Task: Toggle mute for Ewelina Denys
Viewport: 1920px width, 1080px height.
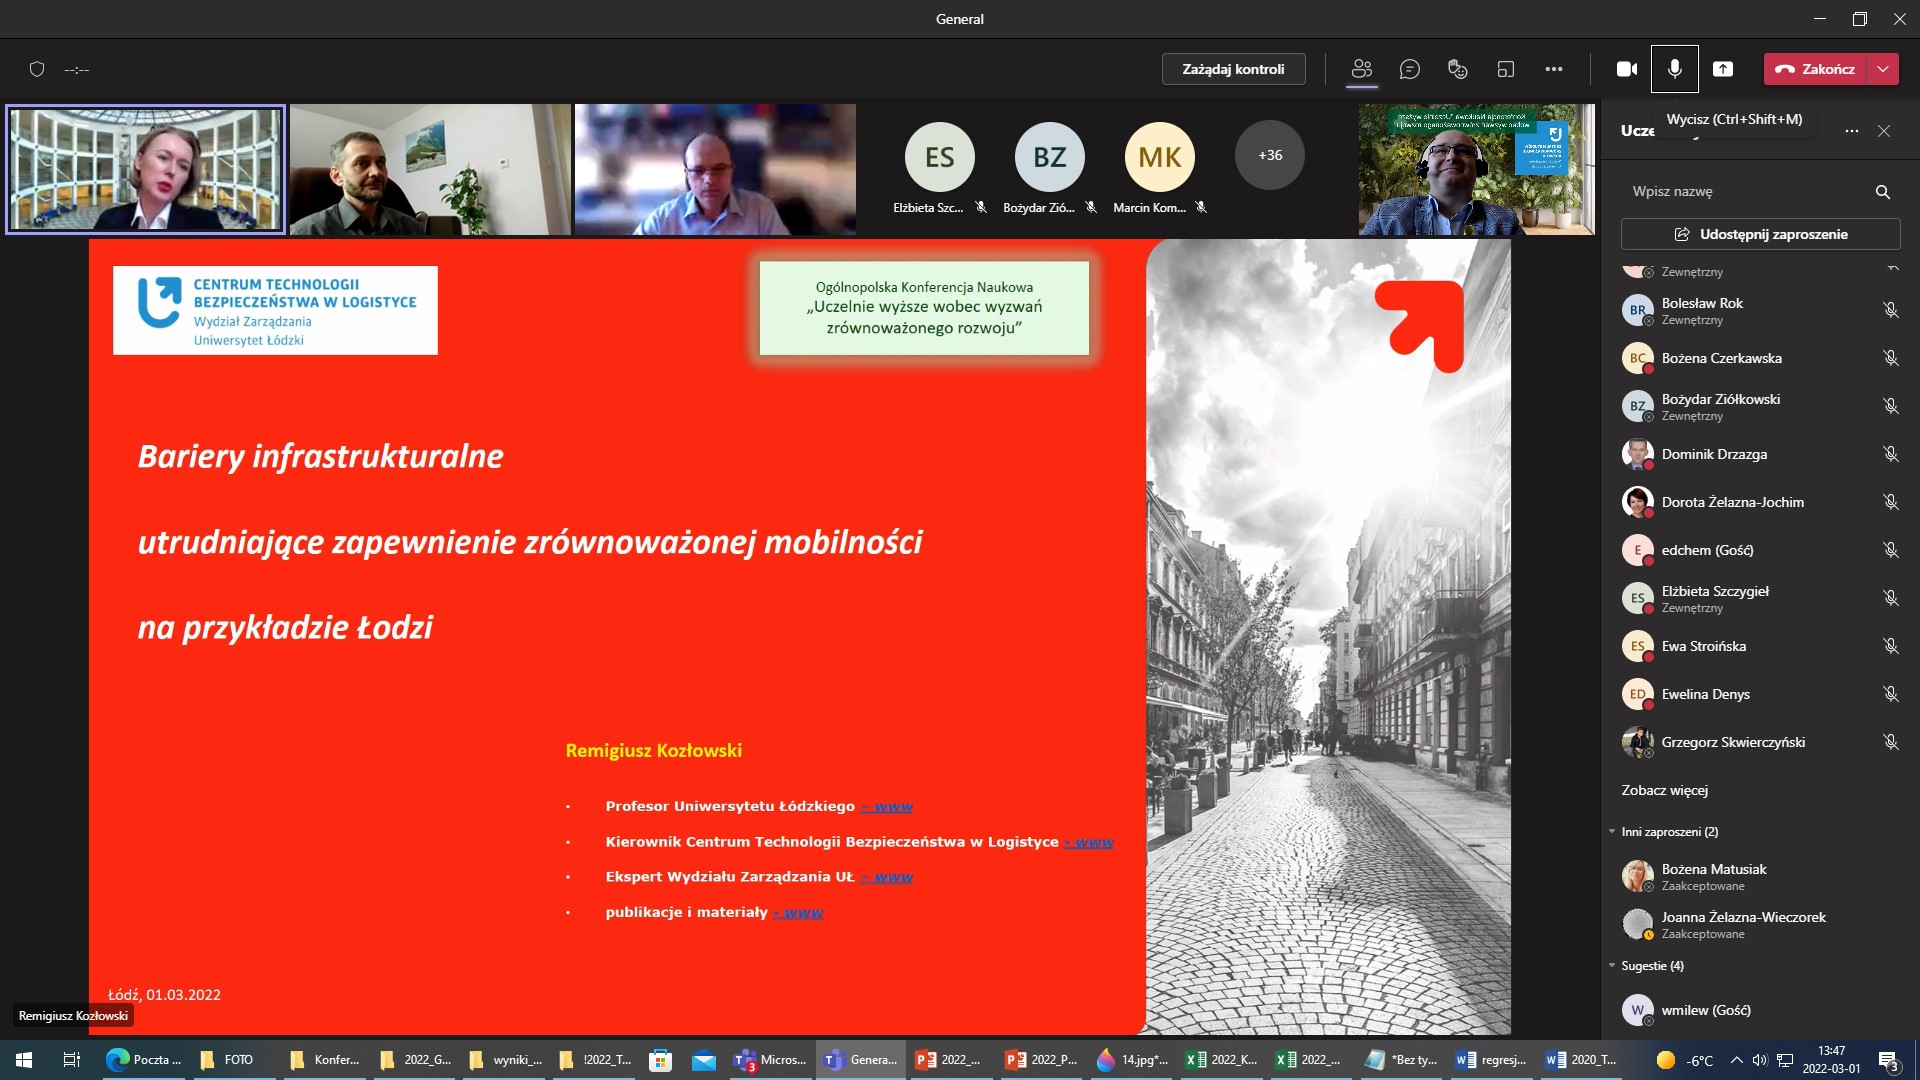Action: click(x=1891, y=693)
